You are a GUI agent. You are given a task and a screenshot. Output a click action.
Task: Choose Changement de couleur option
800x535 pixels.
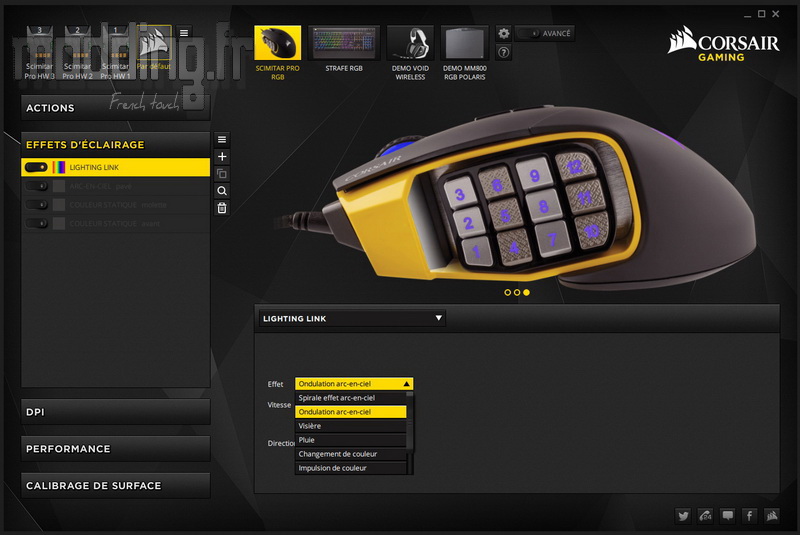pos(351,454)
